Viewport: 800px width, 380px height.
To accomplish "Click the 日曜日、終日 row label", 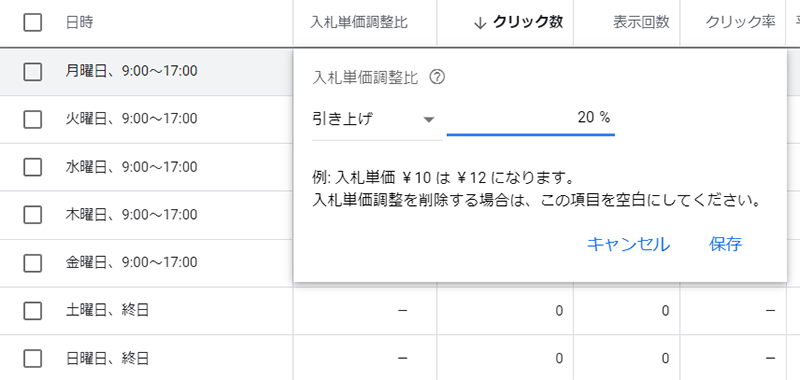I will (107, 358).
